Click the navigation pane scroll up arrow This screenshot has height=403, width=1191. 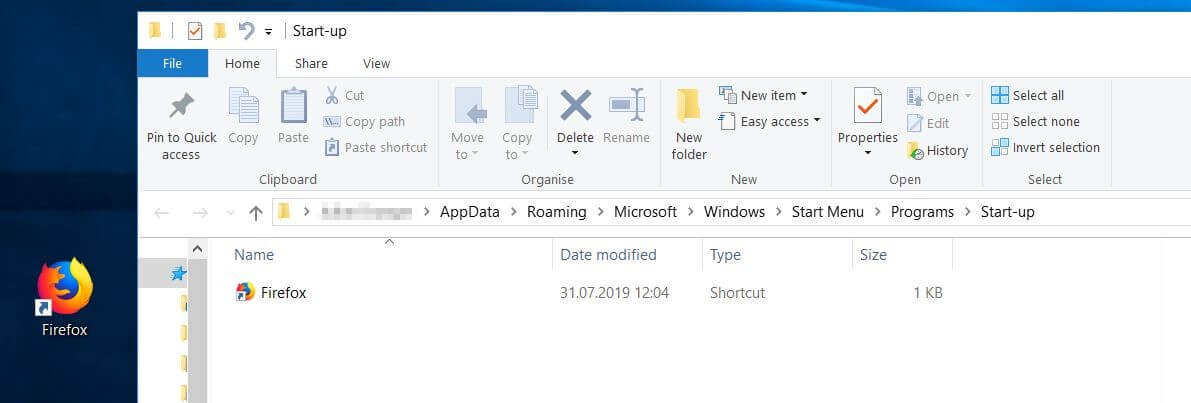click(x=196, y=248)
